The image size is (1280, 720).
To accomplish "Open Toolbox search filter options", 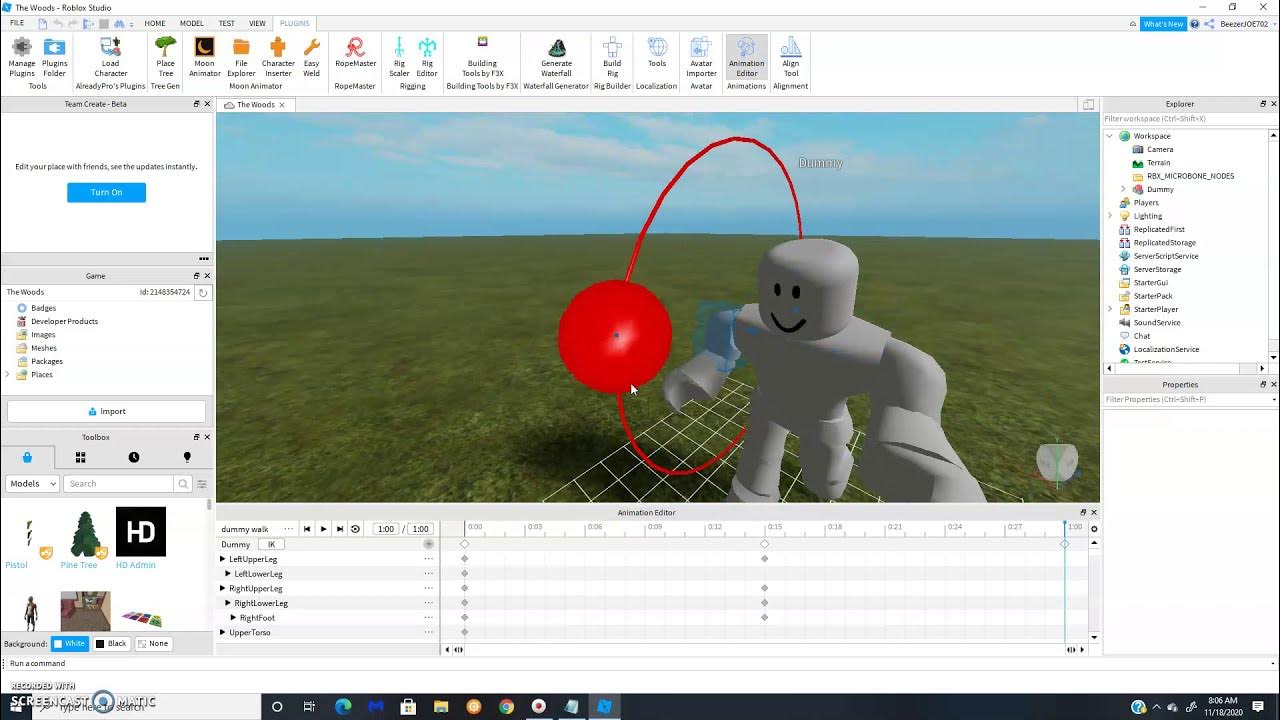I will pyautogui.click(x=202, y=484).
